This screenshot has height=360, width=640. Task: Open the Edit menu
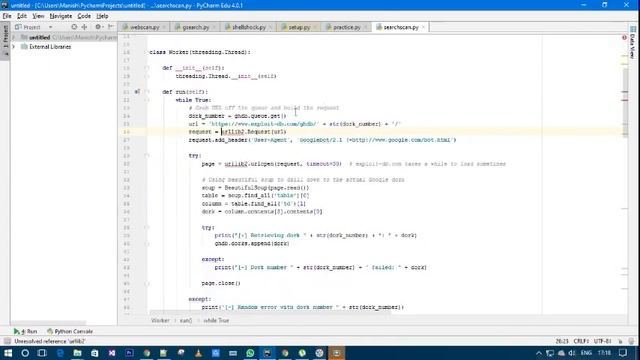22,16
